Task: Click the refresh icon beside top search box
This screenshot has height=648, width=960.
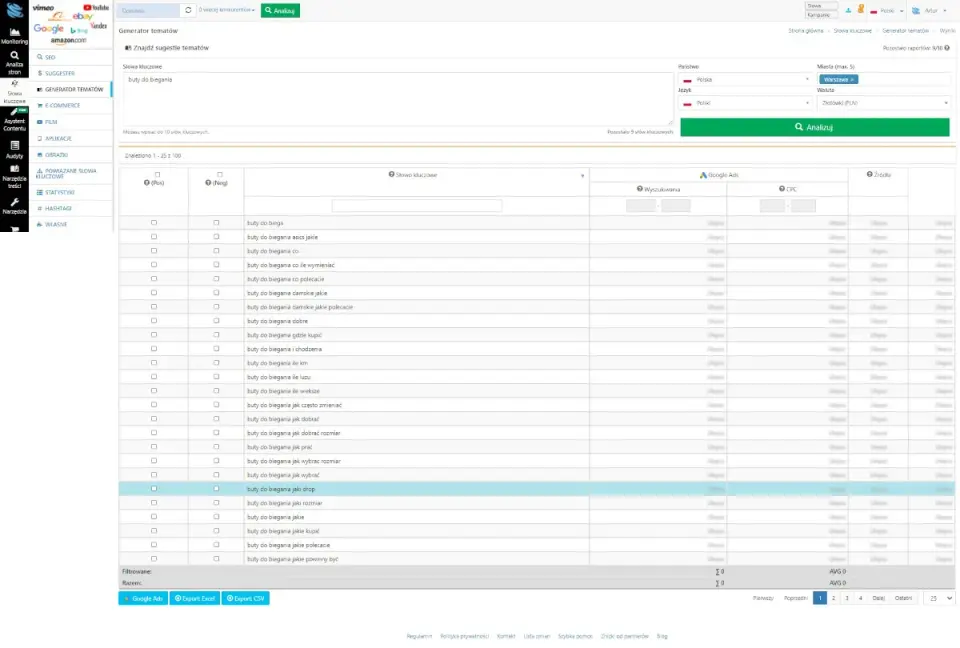Action: click(x=188, y=10)
